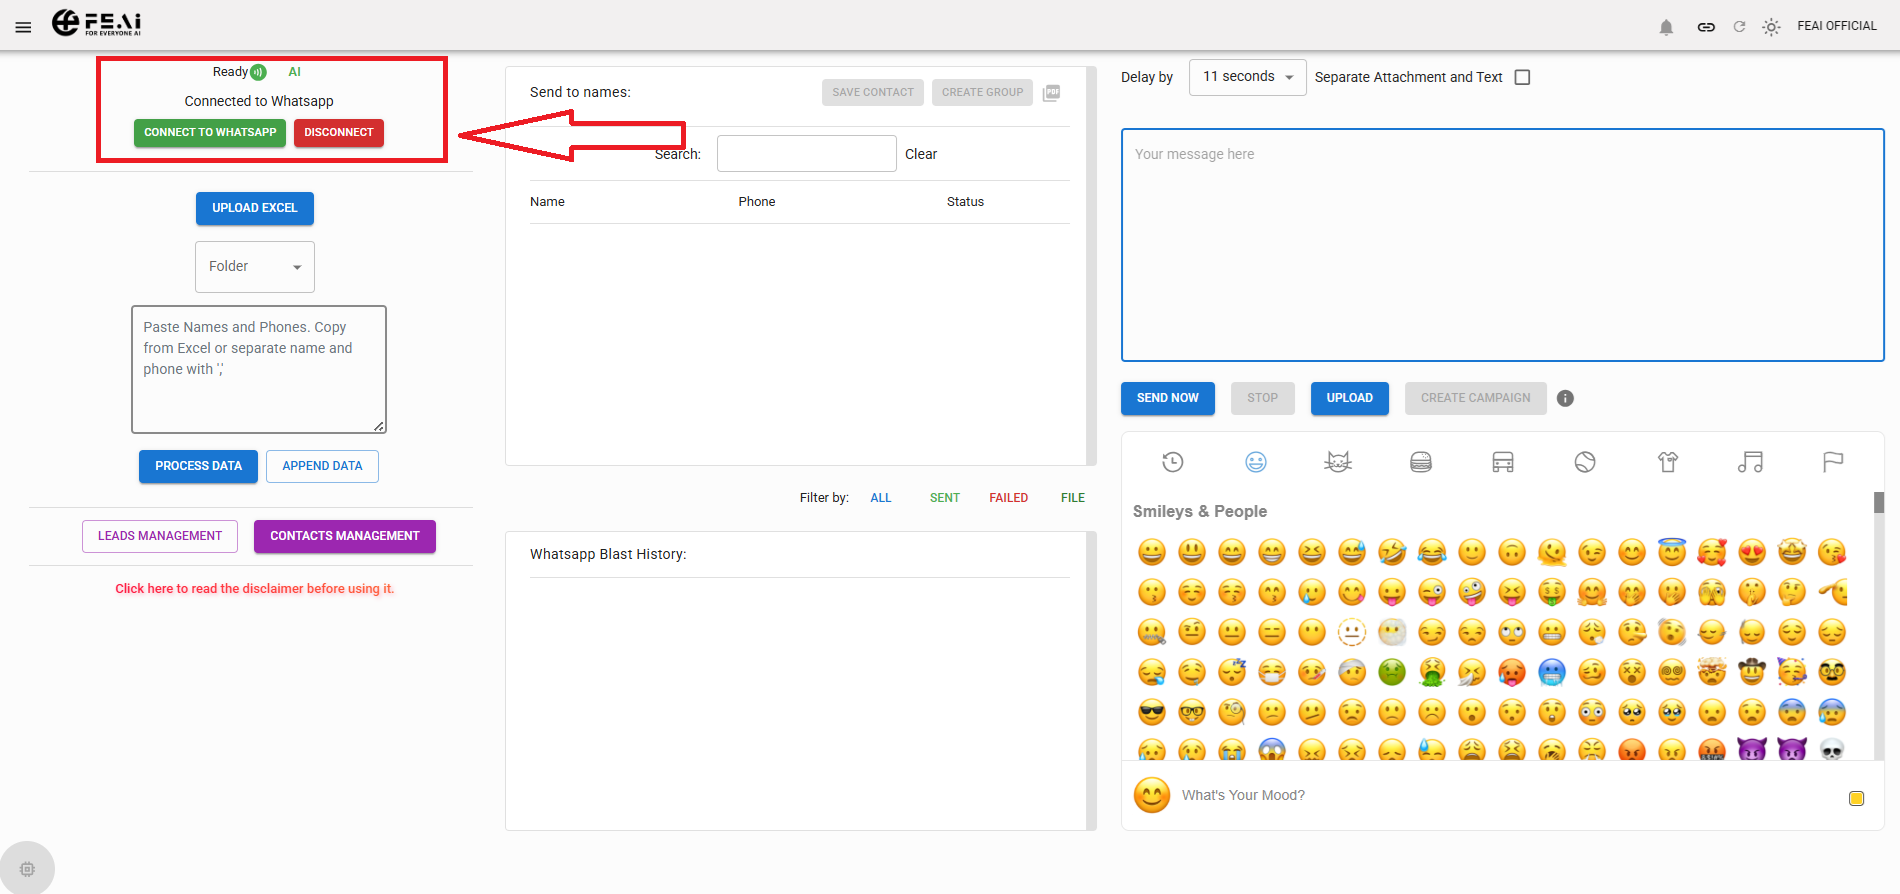
Task: Click the emoji picker scrollbar
Action: 1878,502
